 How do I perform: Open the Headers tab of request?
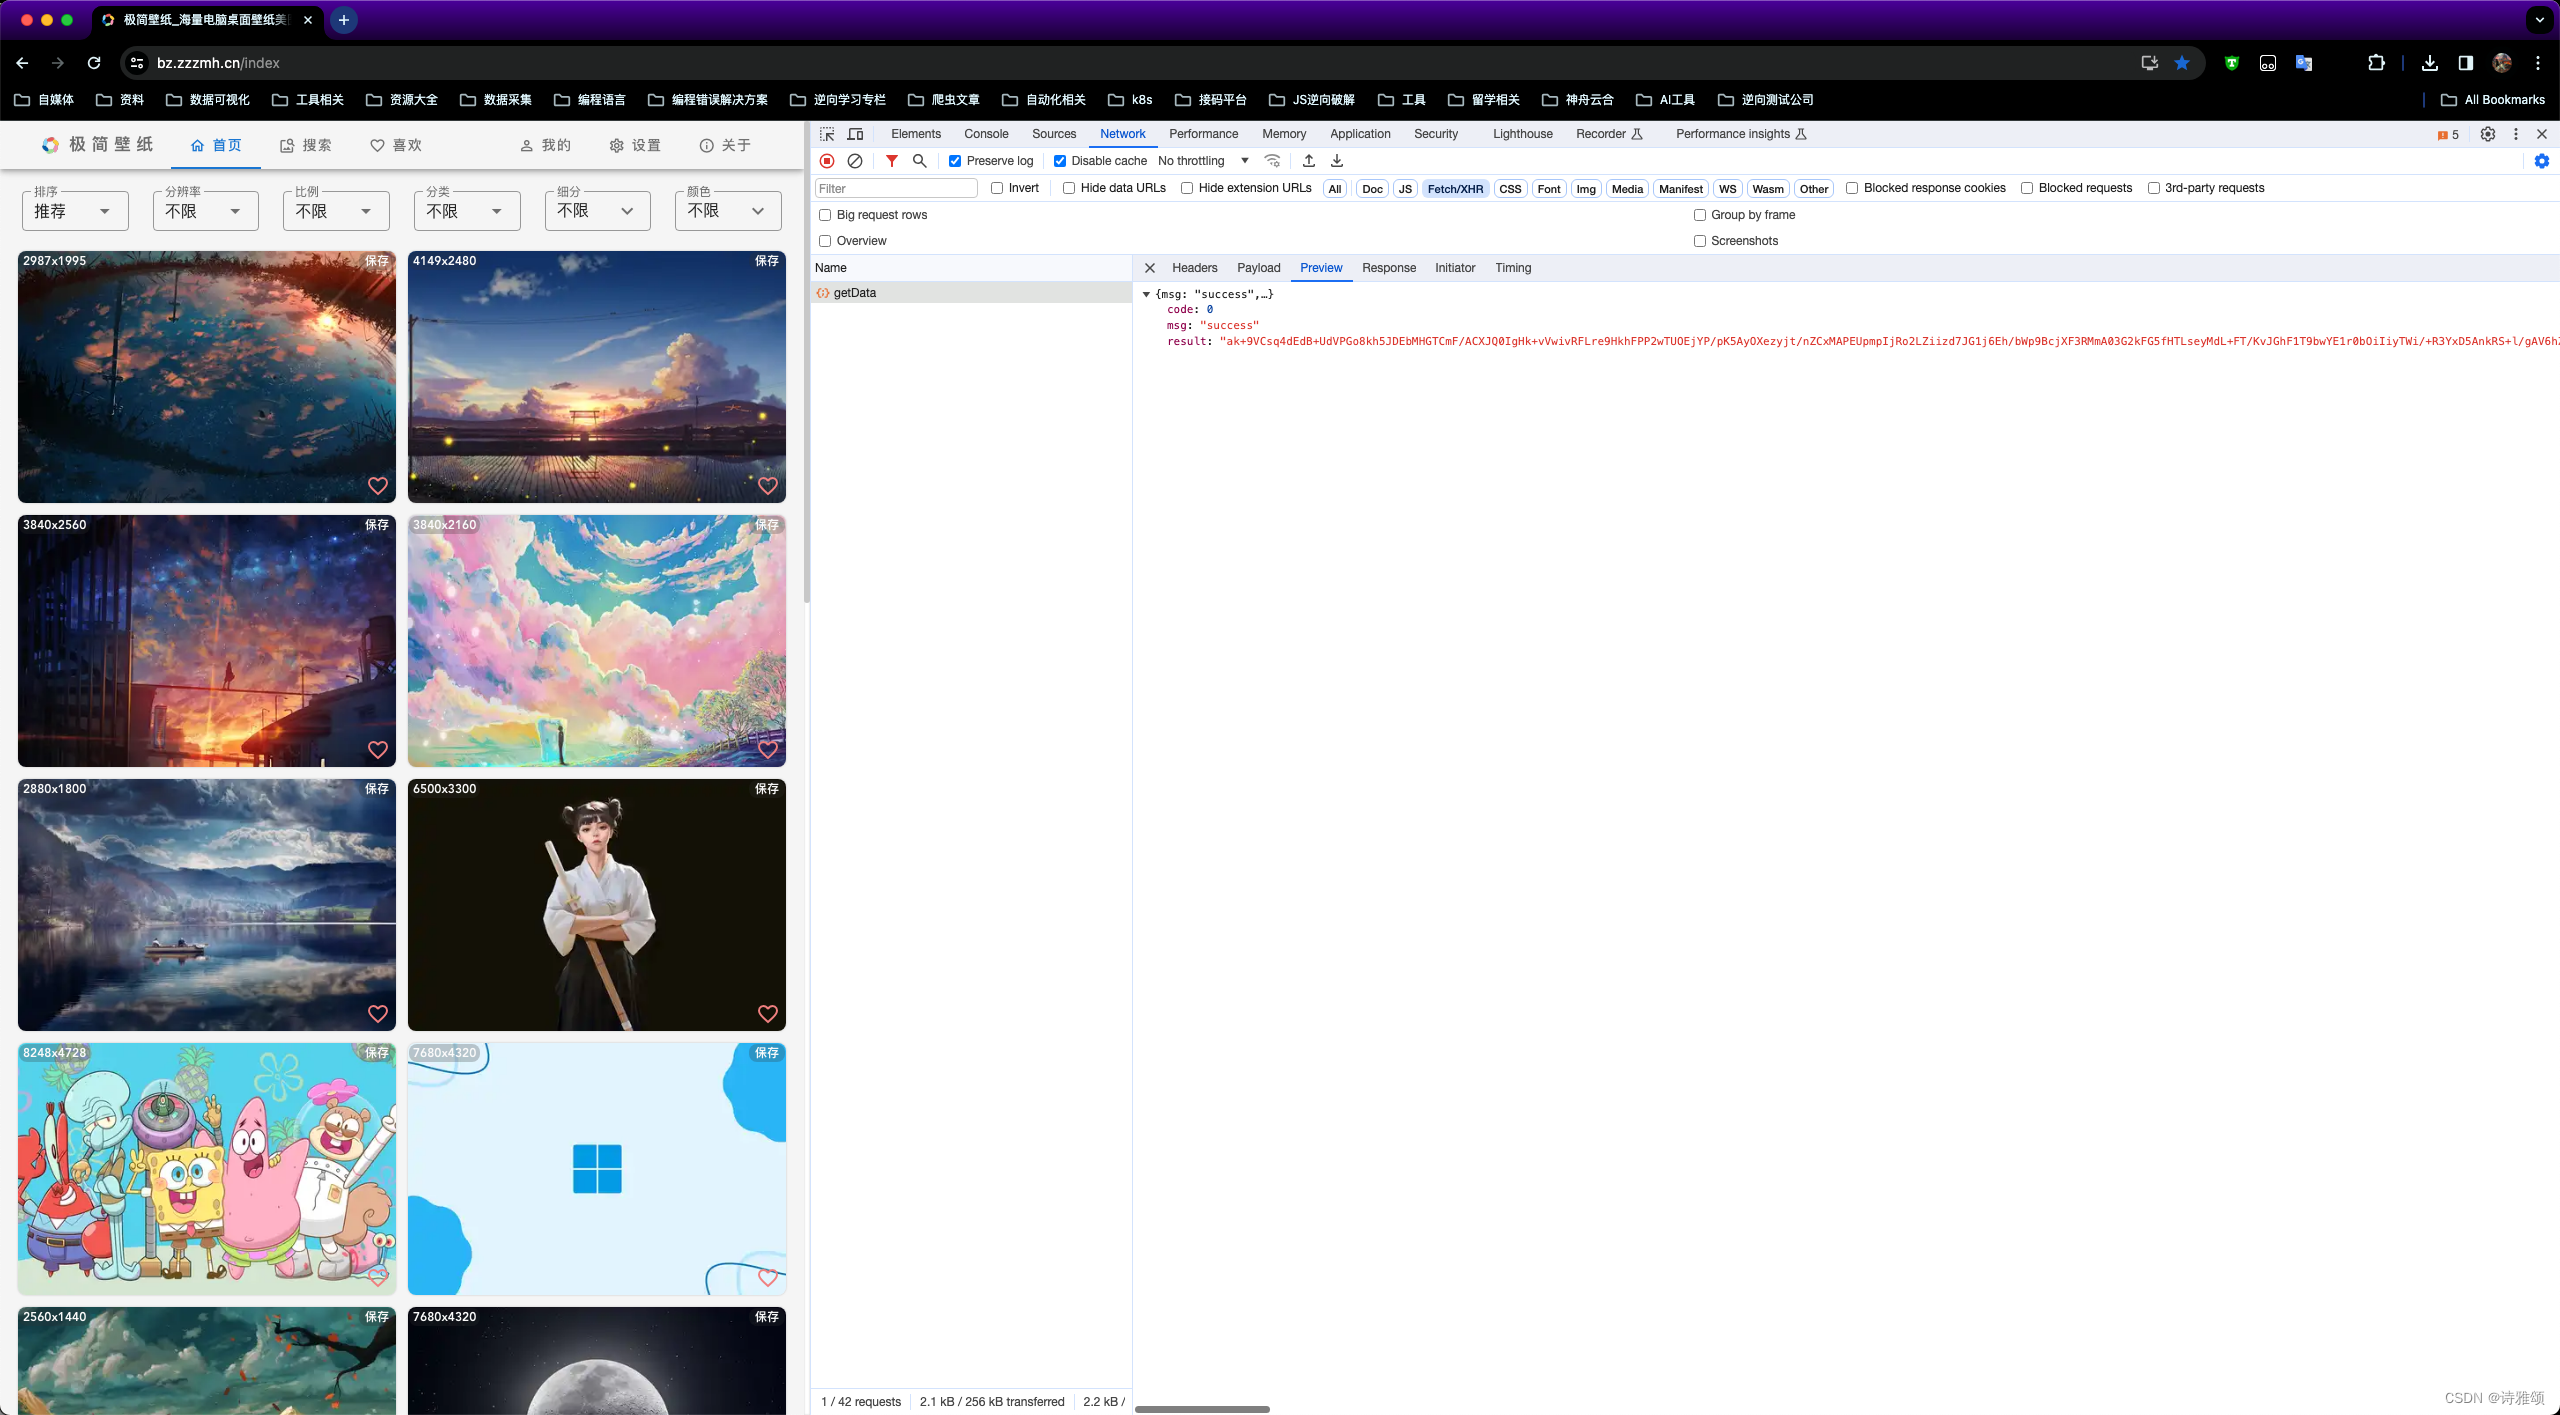tap(1195, 268)
